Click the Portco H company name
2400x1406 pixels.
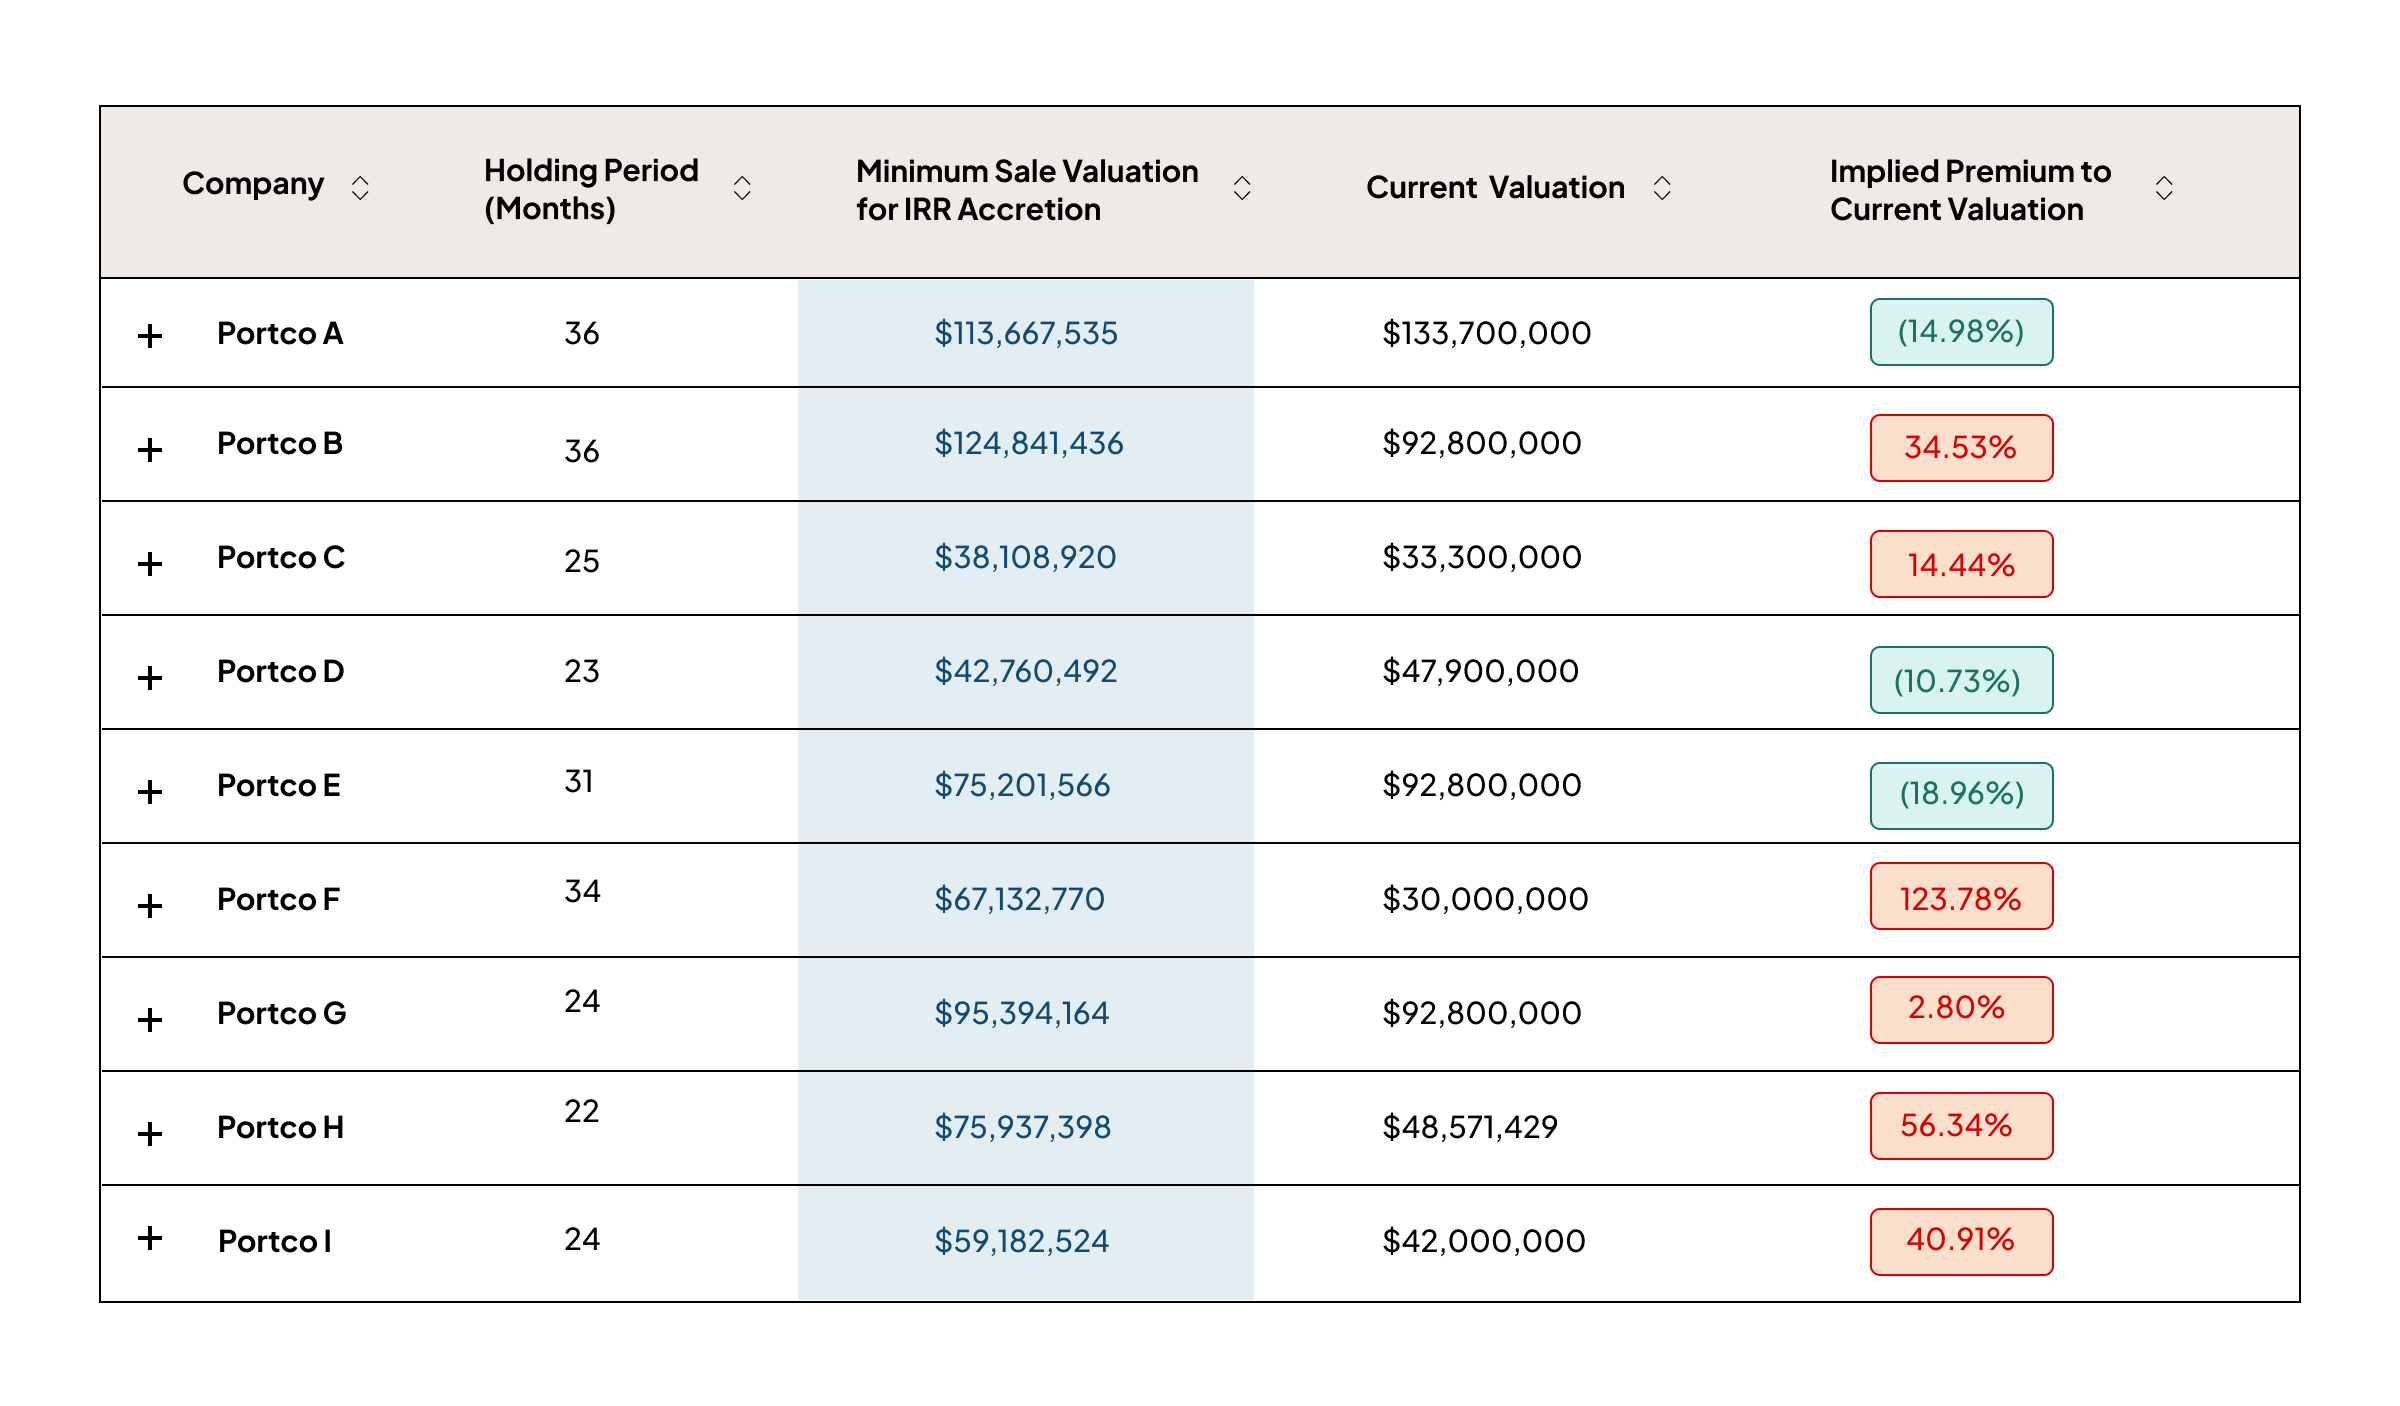(280, 1127)
